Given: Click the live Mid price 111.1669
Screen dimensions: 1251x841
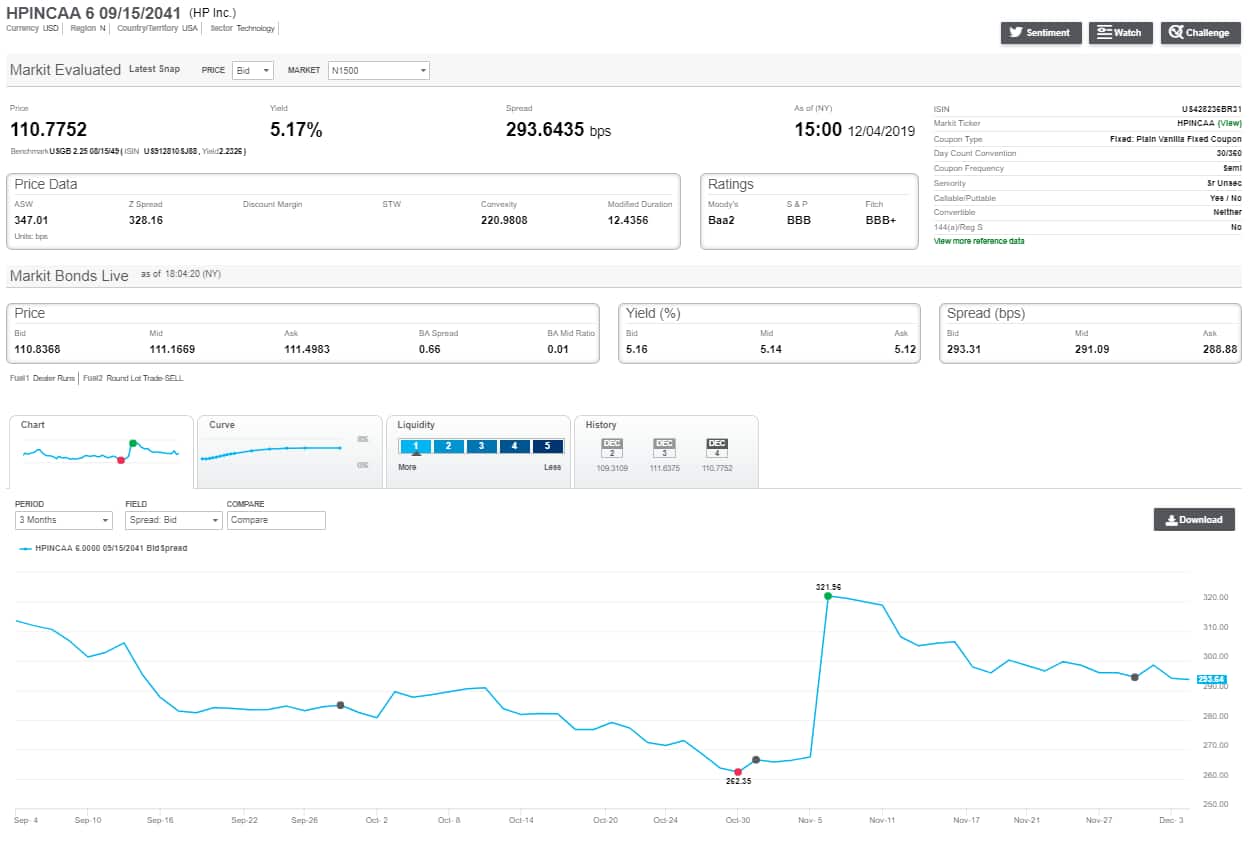Looking at the screenshot, I should (173, 349).
